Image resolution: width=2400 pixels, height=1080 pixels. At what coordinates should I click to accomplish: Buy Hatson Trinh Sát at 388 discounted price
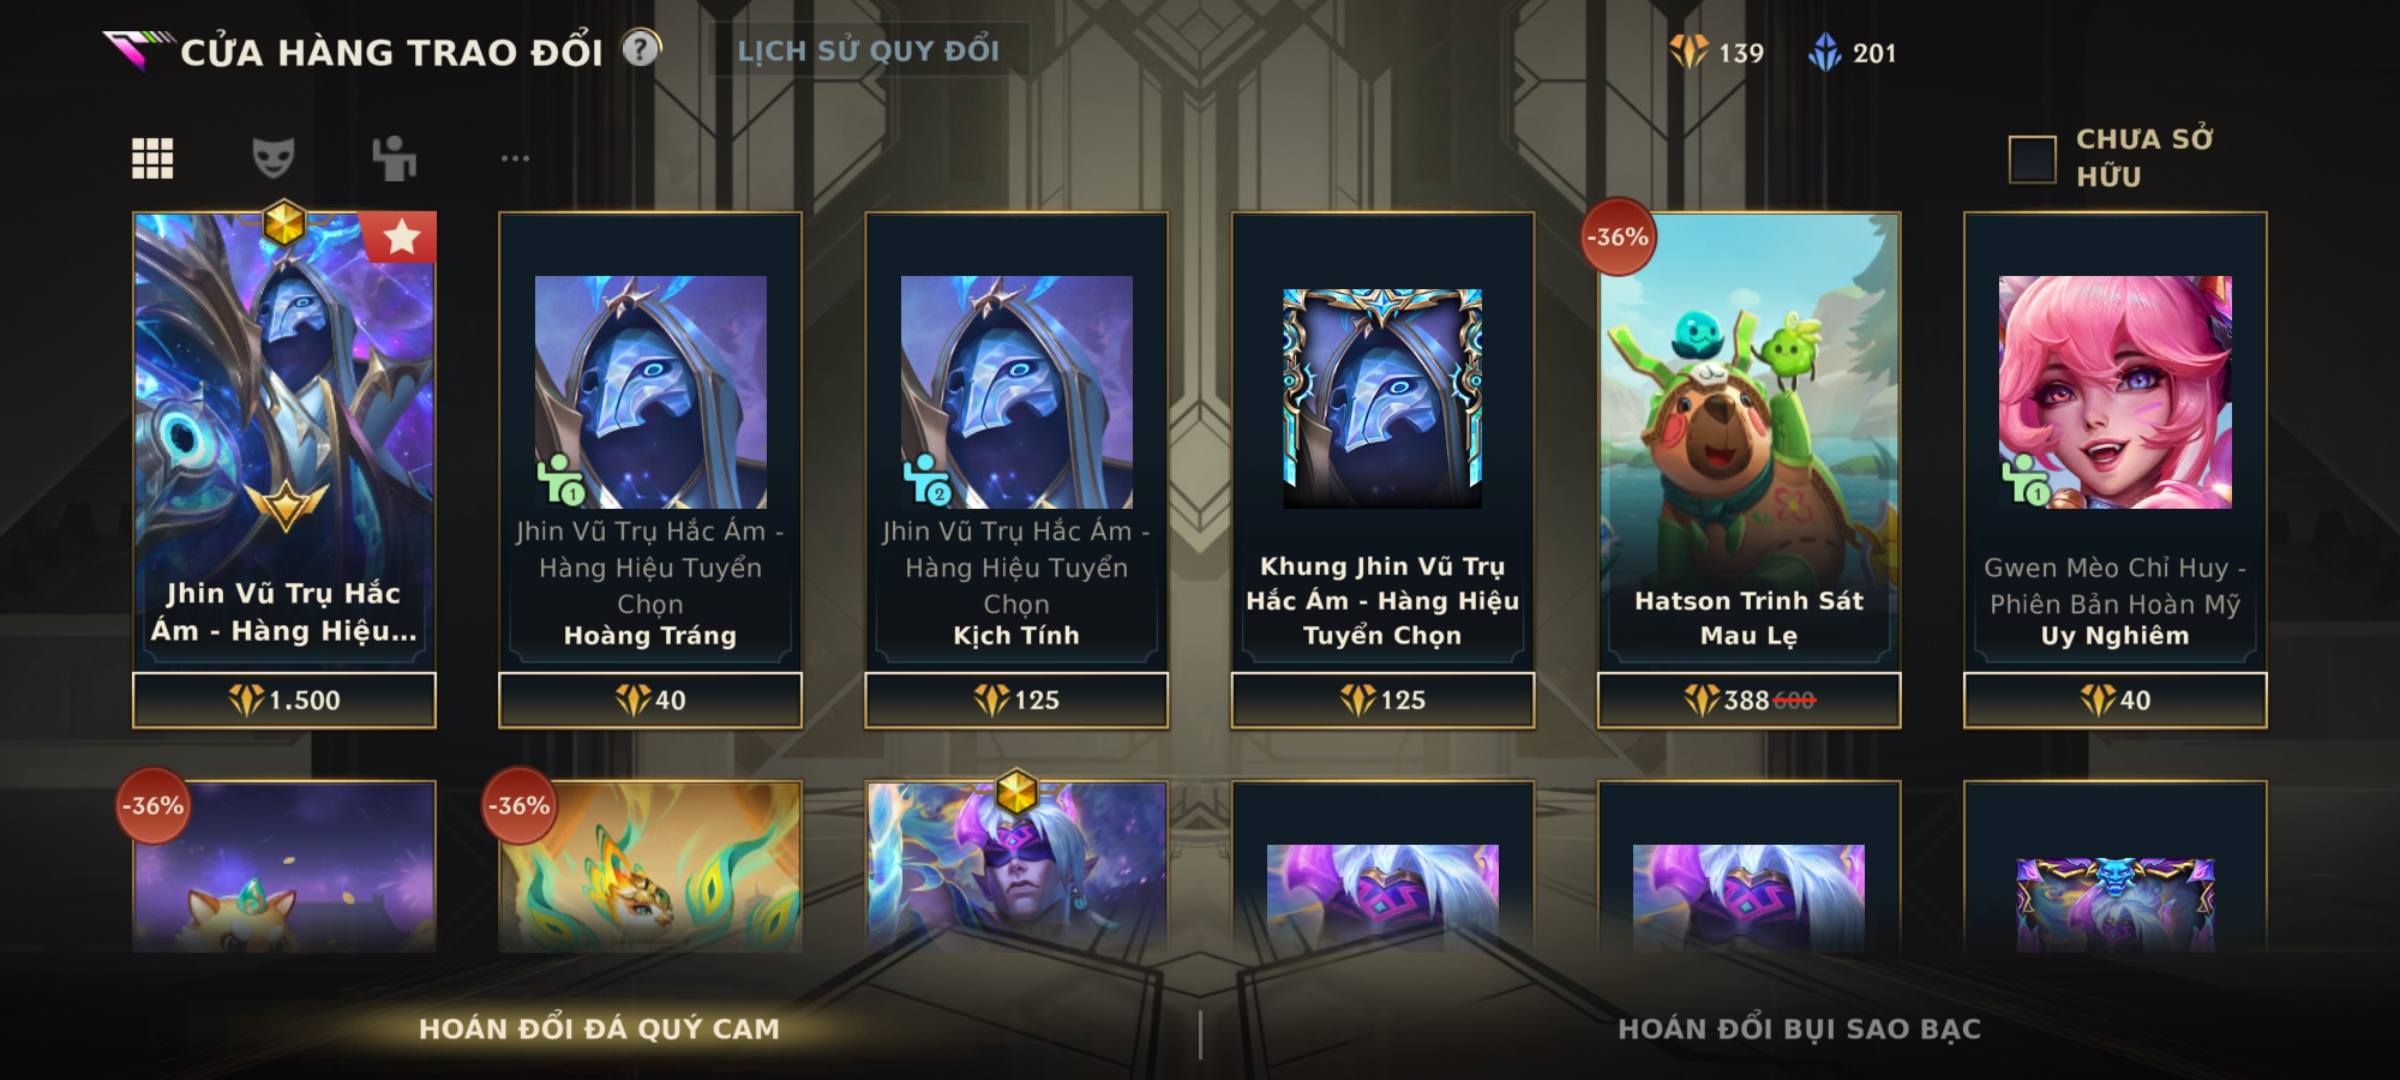(1749, 700)
